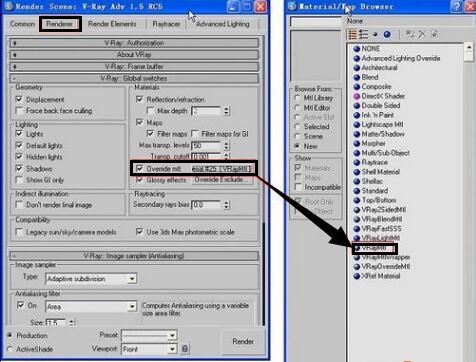This screenshot has height=362, width=476.
Task: Click Secondary rays bias value field
Action: tap(206, 205)
